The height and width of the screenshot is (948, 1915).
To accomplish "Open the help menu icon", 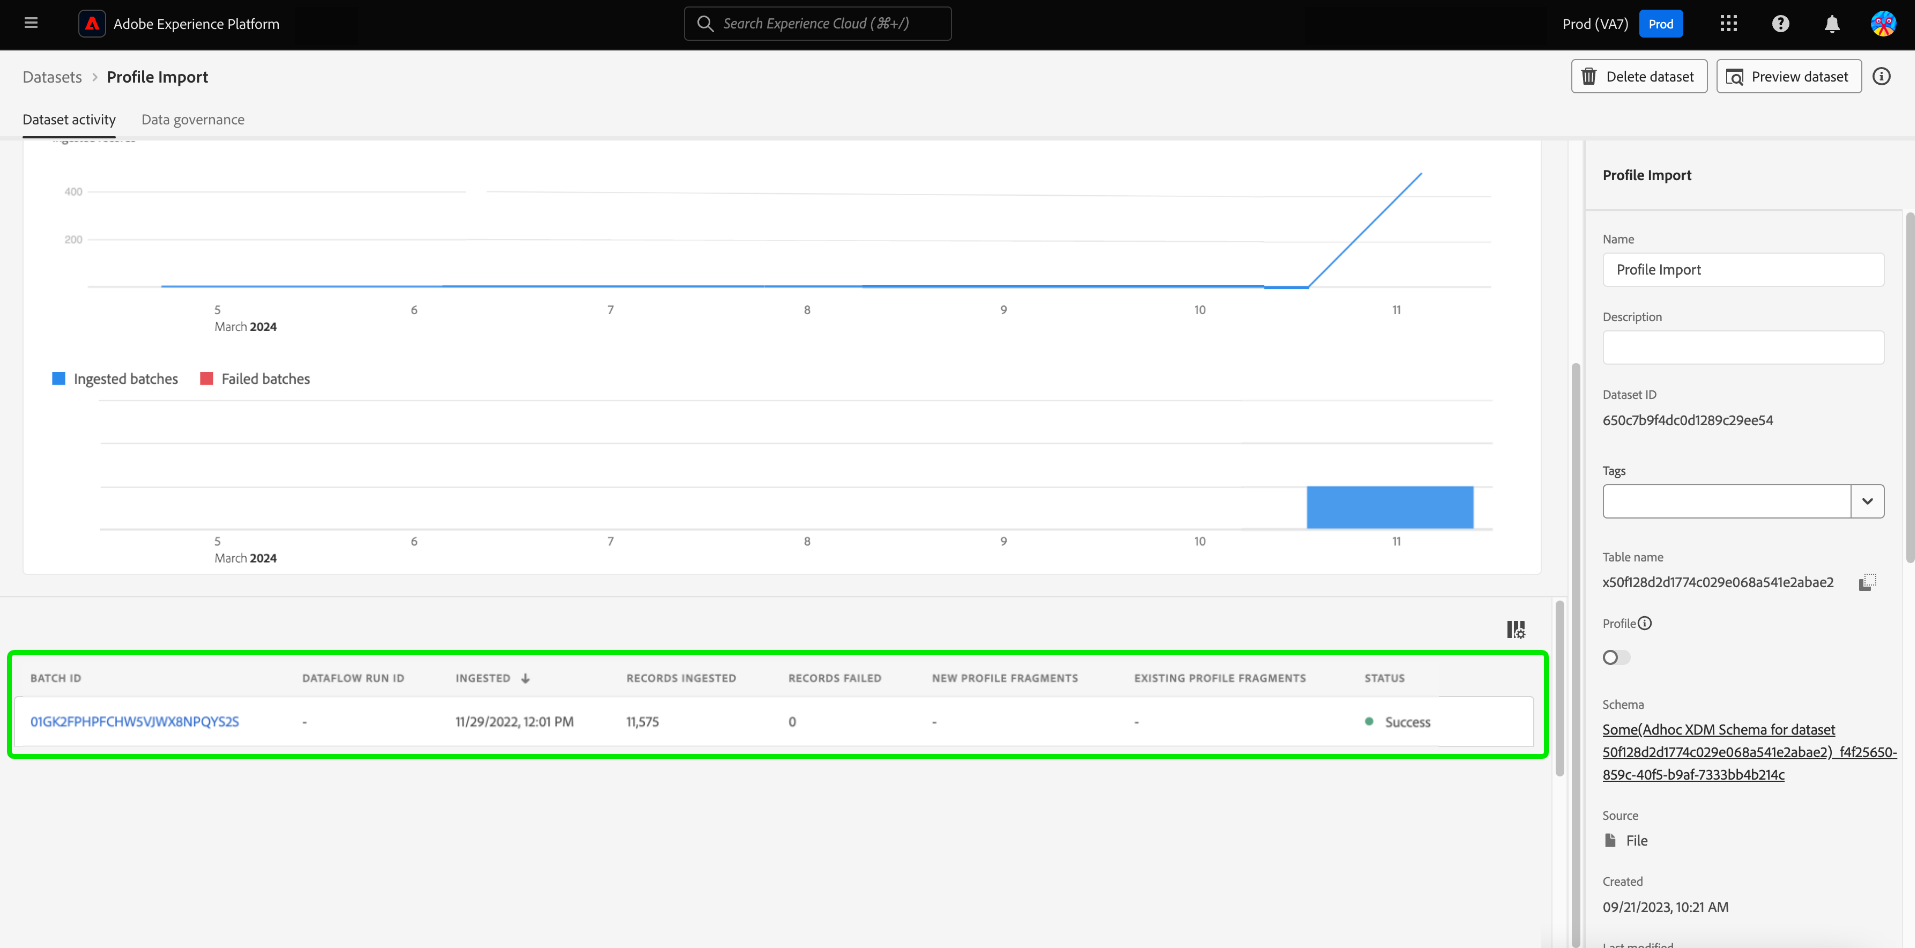I will (1781, 24).
